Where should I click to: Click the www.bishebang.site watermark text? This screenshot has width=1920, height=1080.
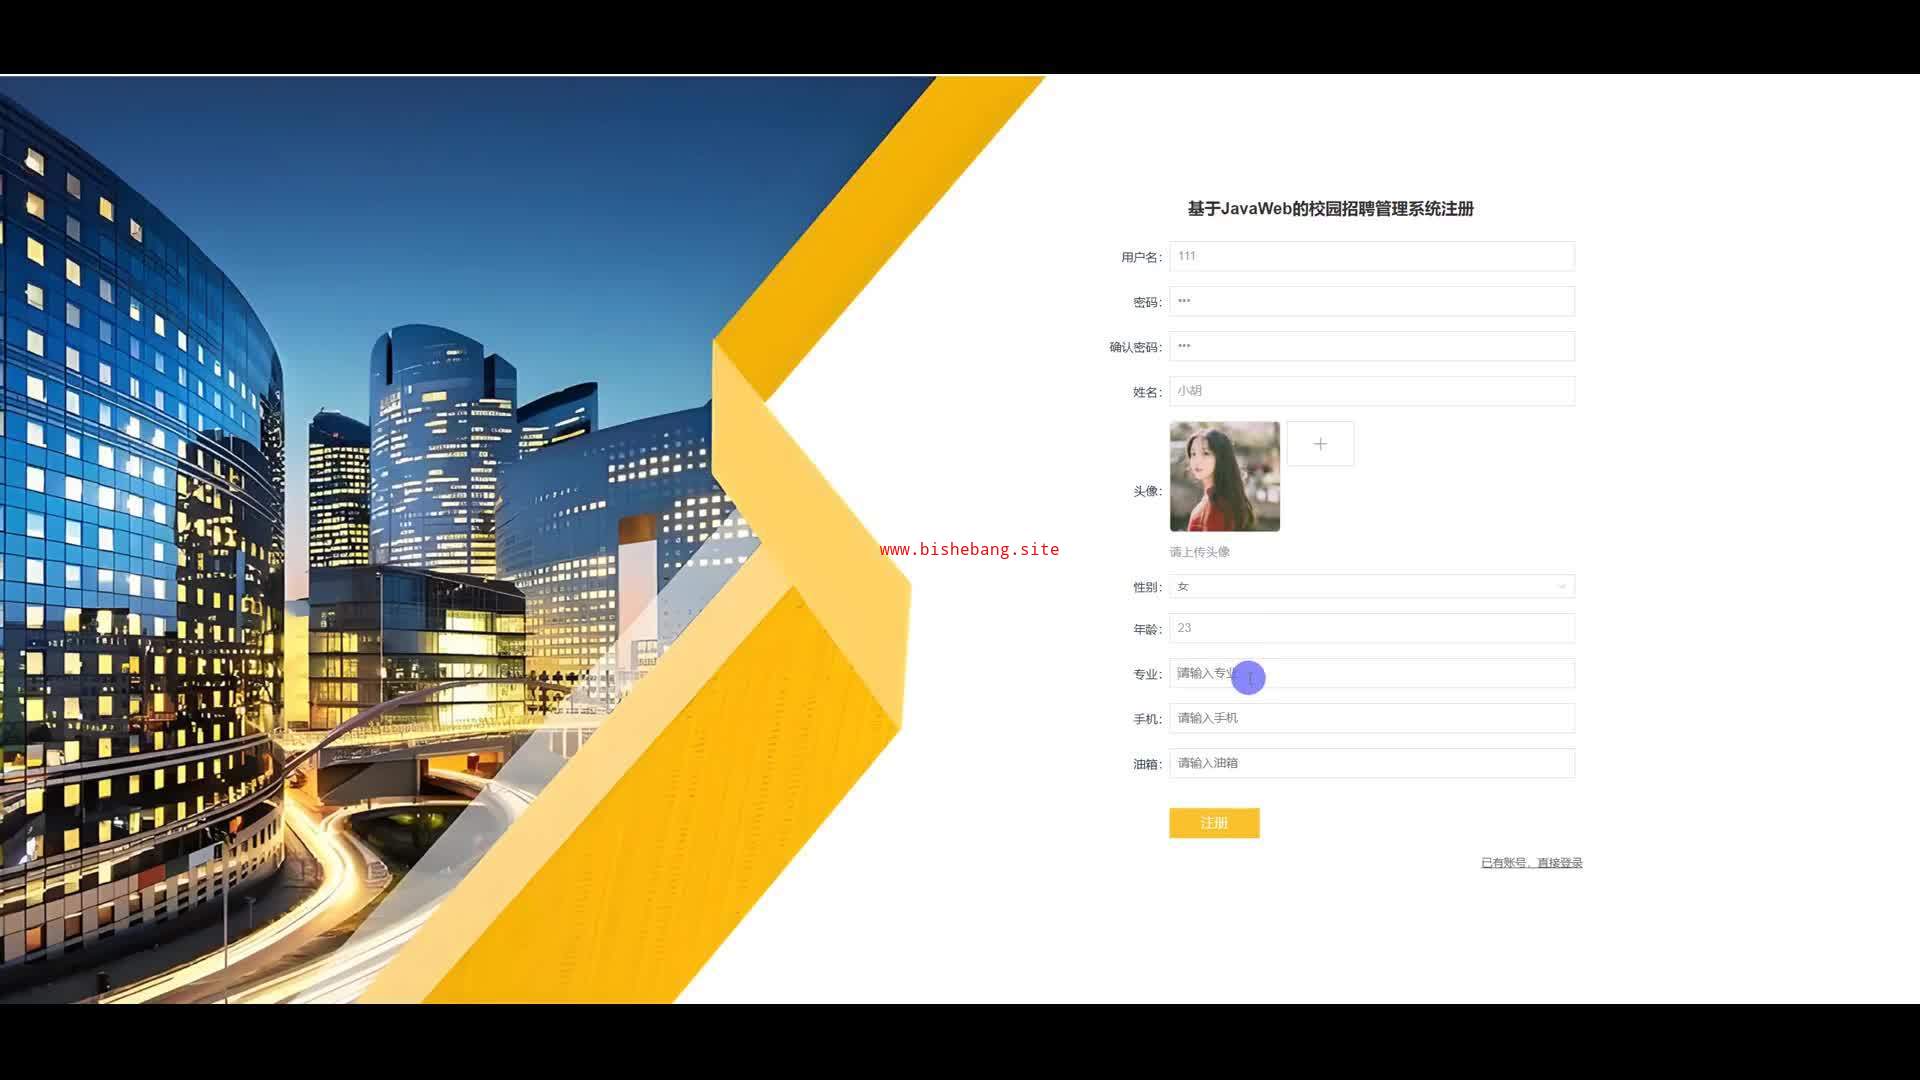pos(969,549)
